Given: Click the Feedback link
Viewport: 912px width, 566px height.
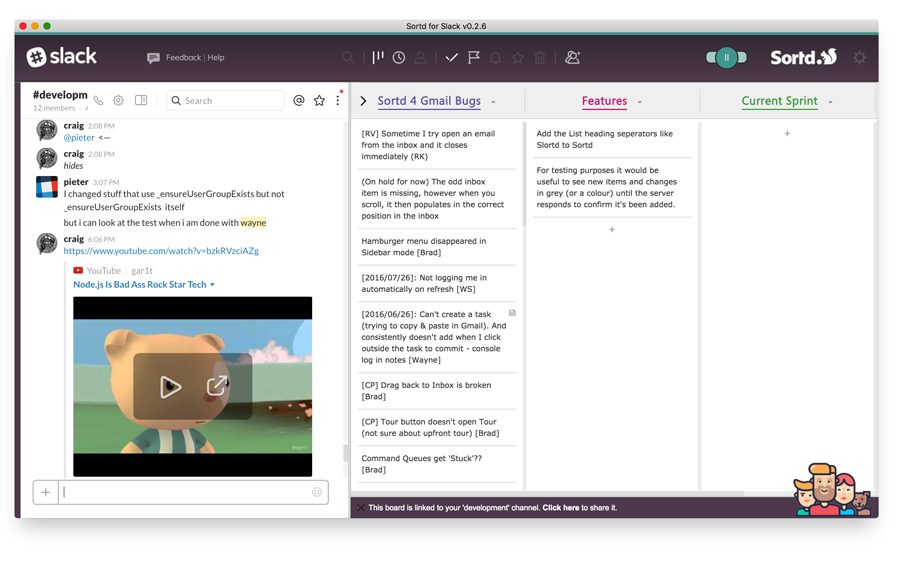Looking at the screenshot, I should point(183,58).
